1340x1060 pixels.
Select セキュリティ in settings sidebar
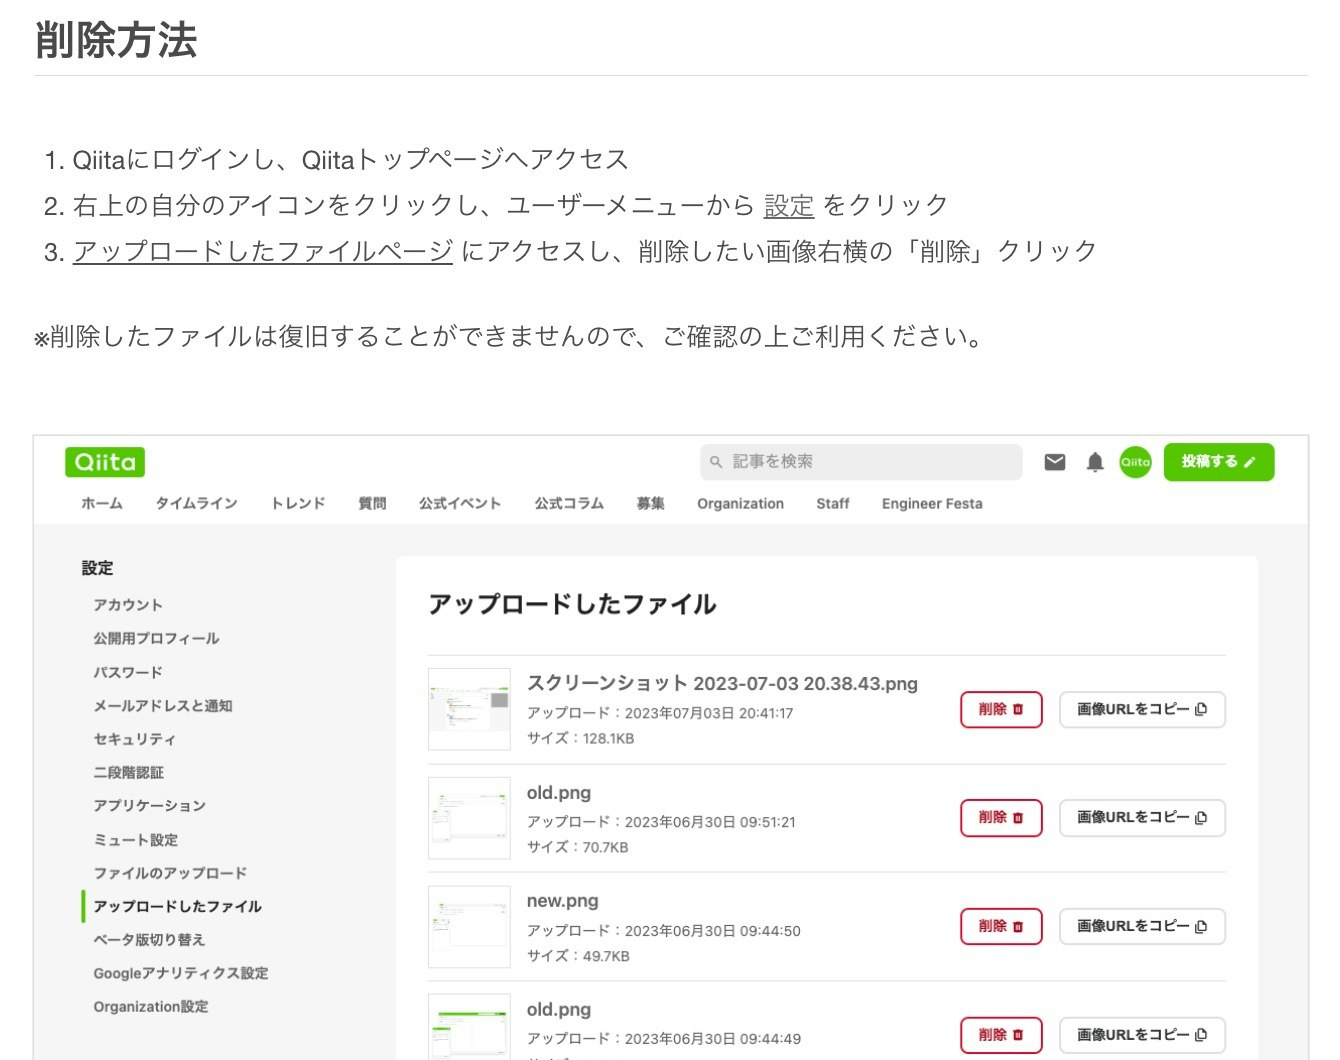pyautogui.click(x=135, y=739)
